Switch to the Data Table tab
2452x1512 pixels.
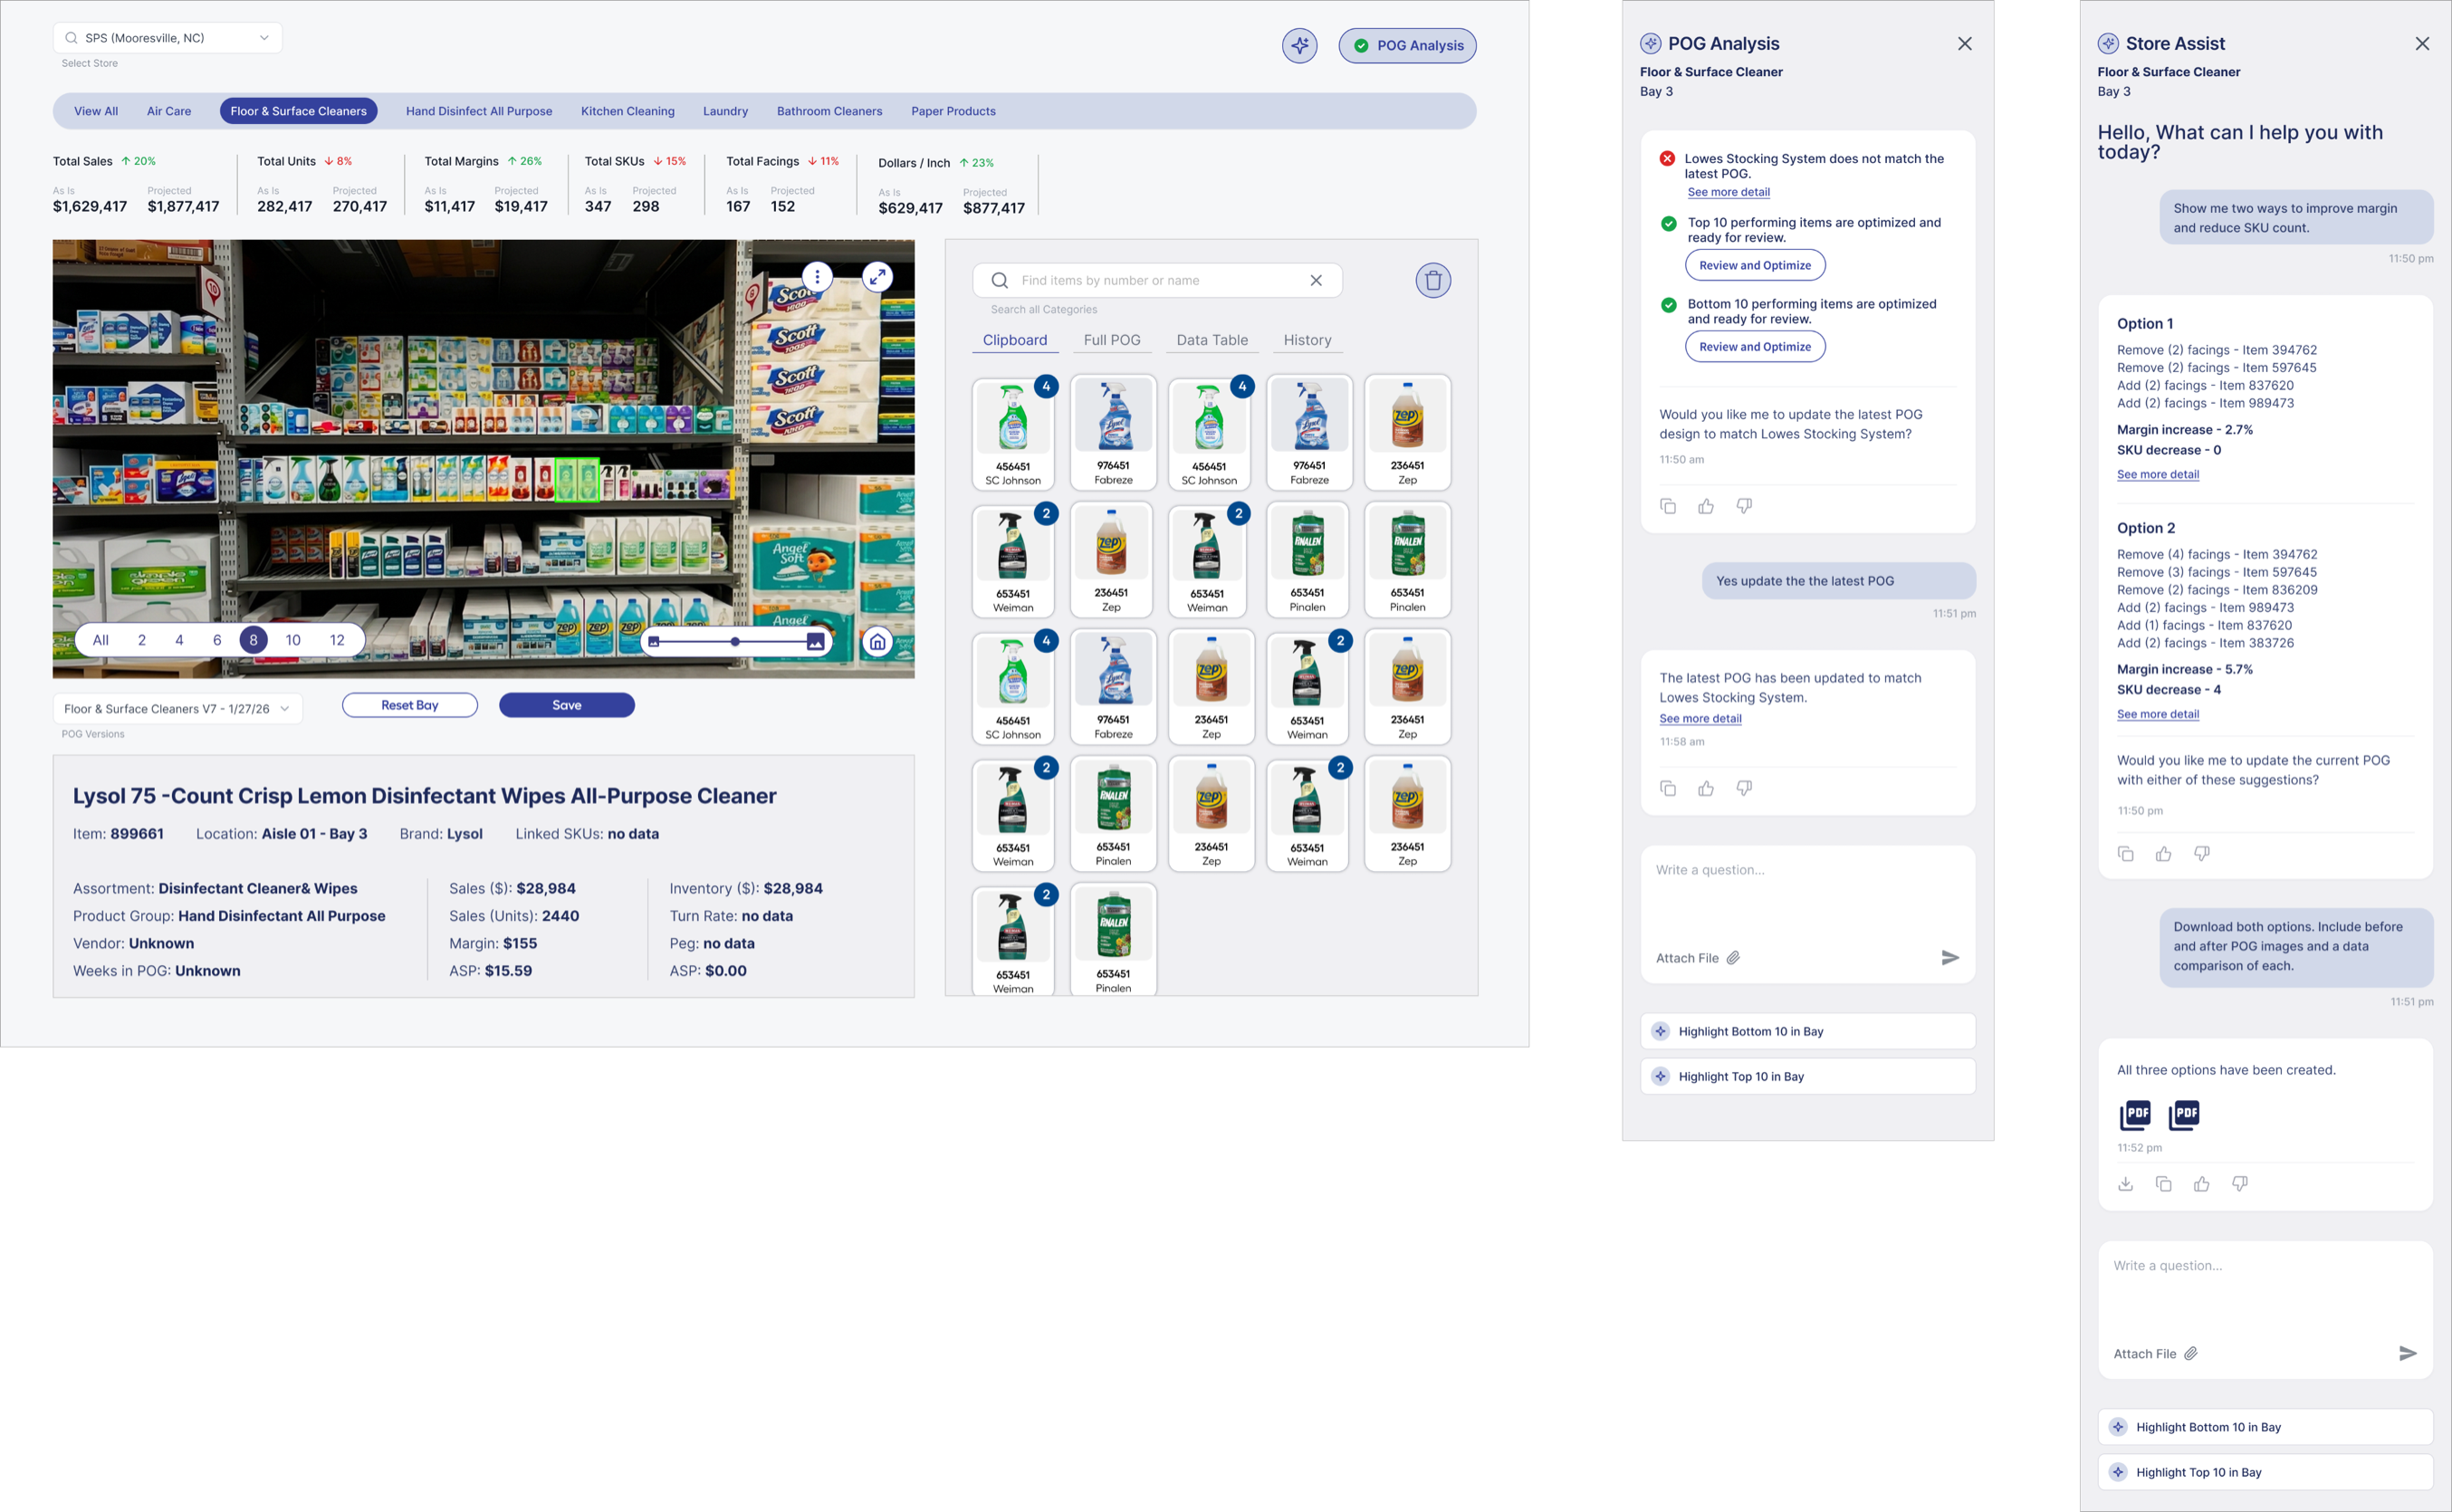[1212, 341]
